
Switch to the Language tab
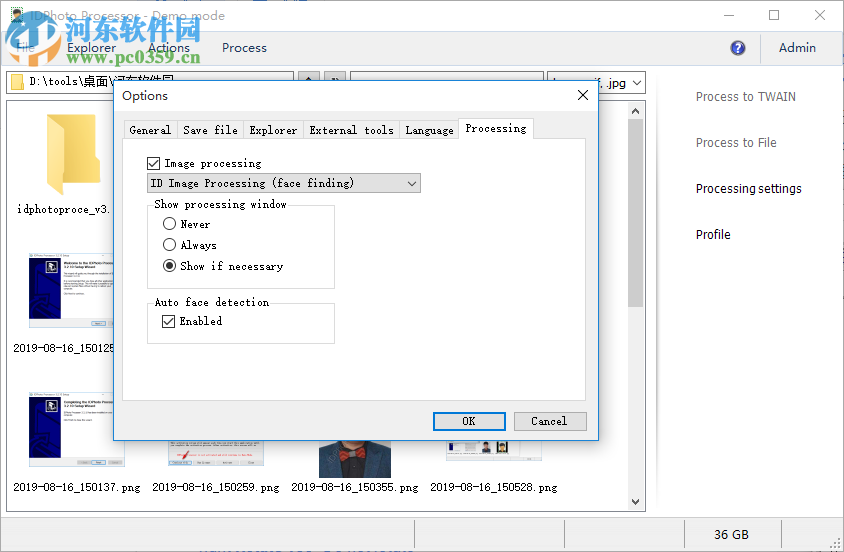(429, 130)
